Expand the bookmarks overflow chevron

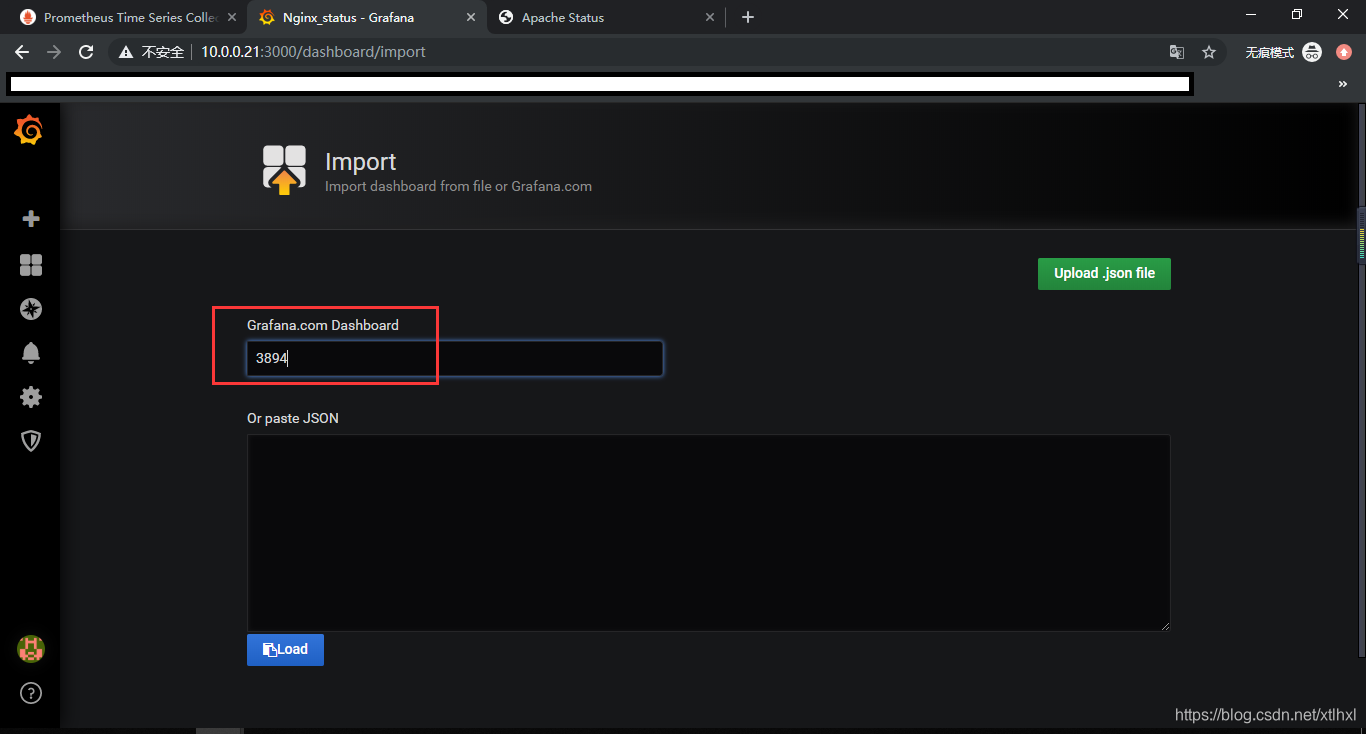(x=1343, y=85)
